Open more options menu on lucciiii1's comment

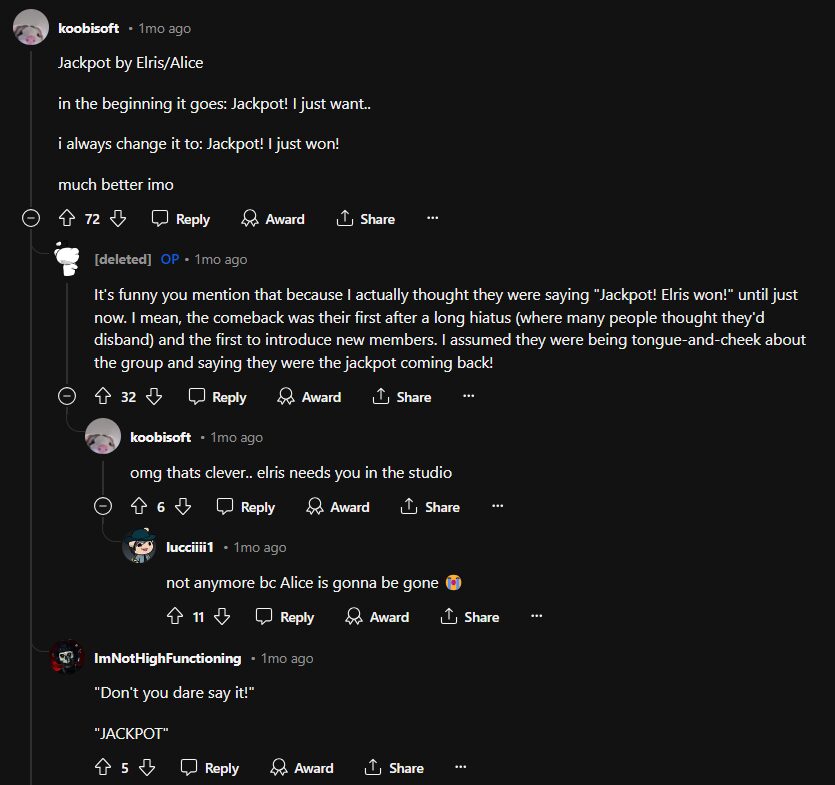536,616
